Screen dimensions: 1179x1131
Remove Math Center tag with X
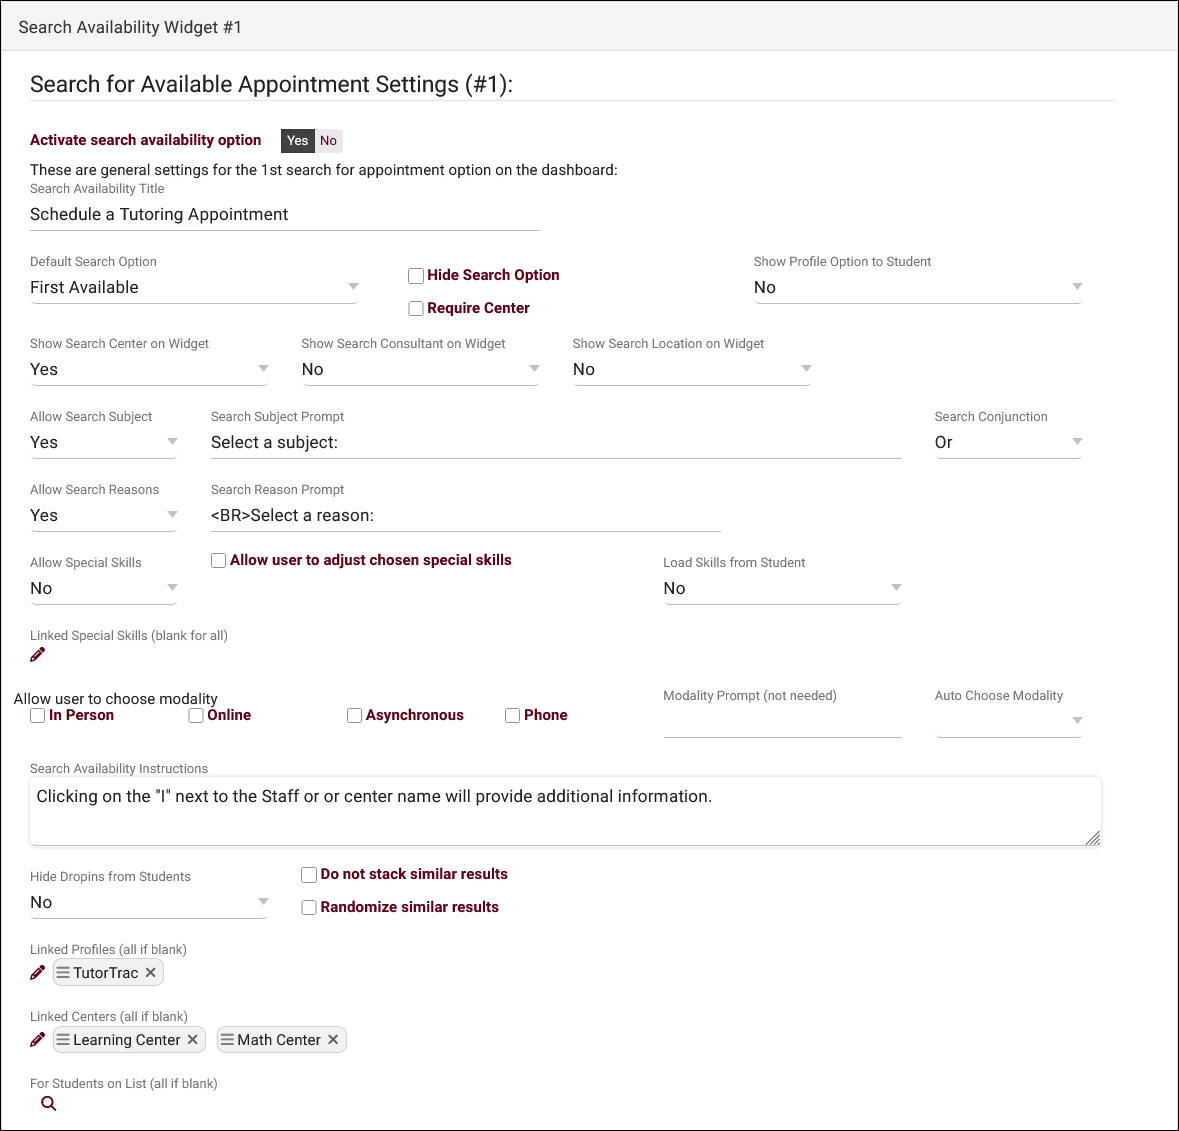click(333, 1040)
